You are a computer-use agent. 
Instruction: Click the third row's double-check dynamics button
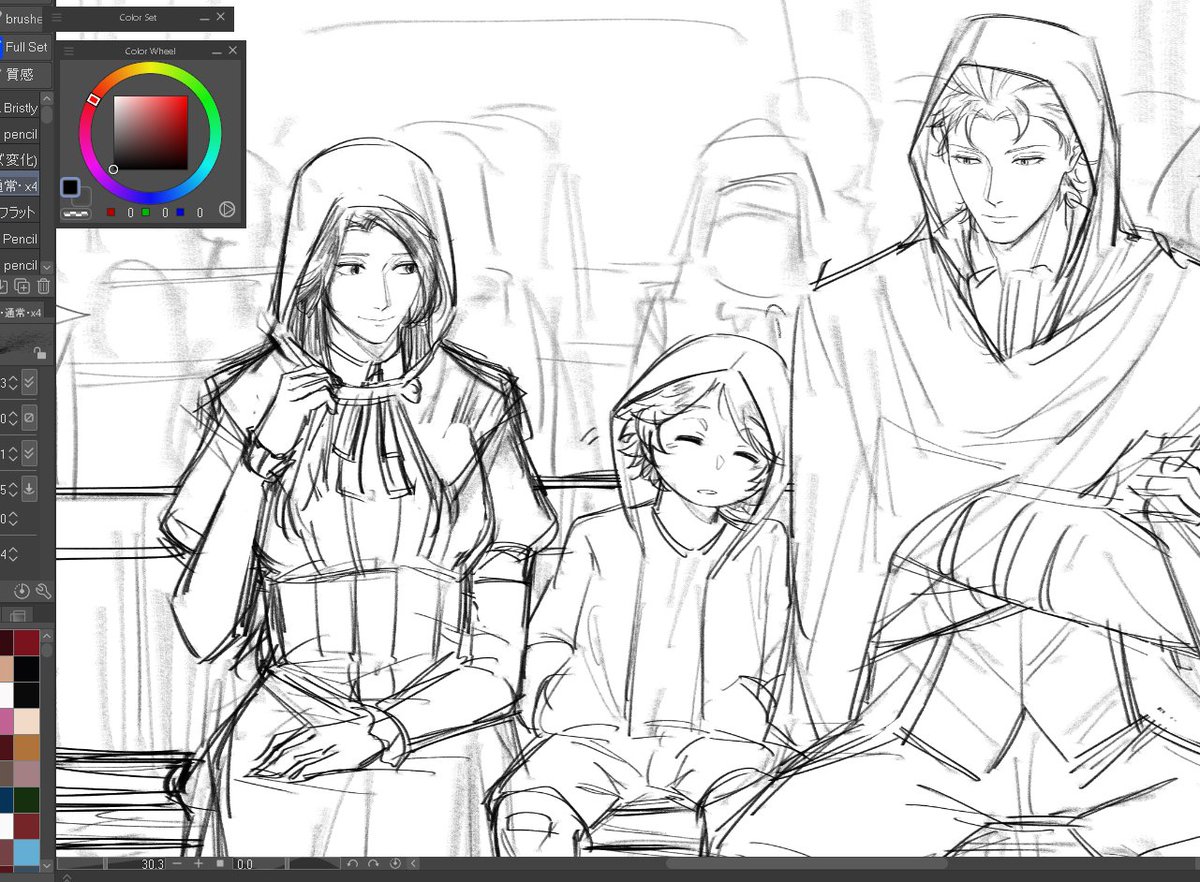(x=29, y=453)
